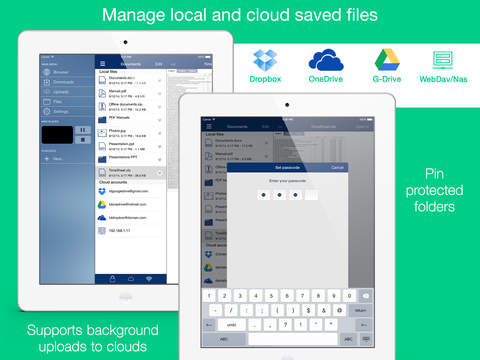Cancel the Set passcode dialog
Image resolution: width=480 pixels, height=360 pixels.
(337, 167)
